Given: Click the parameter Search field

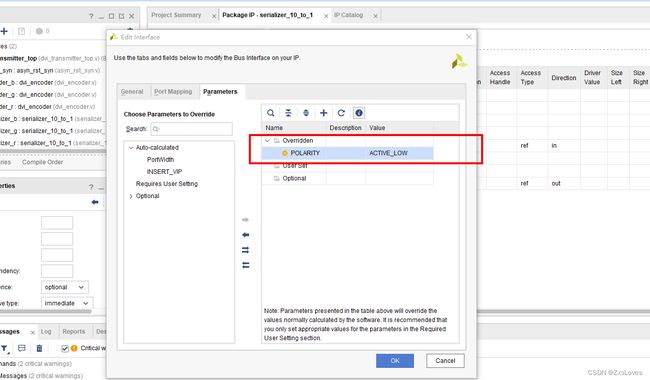Looking at the screenshot, I should [192, 129].
